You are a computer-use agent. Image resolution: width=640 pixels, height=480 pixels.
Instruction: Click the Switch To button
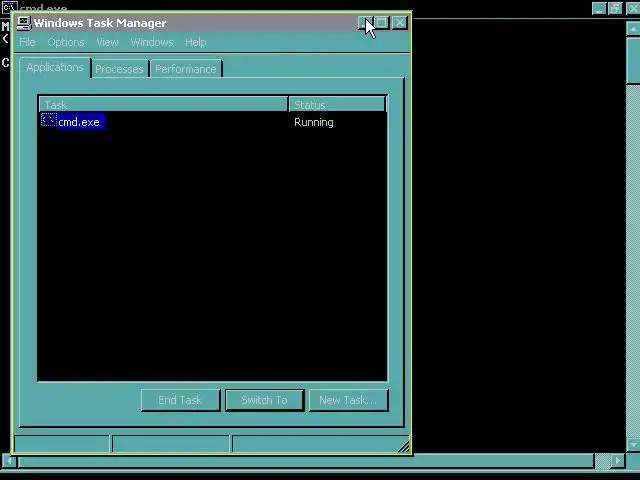pos(264,400)
